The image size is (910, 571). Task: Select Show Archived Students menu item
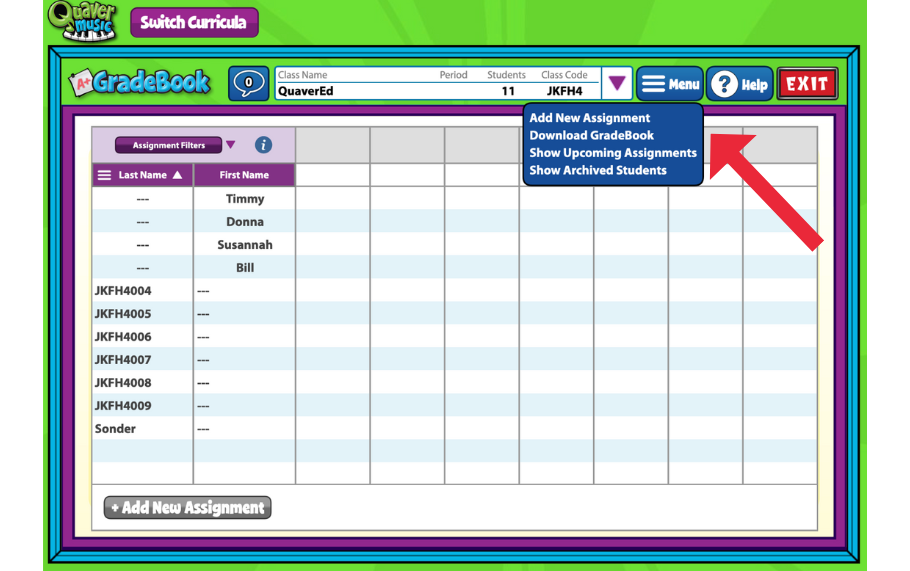tap(597, 170)
